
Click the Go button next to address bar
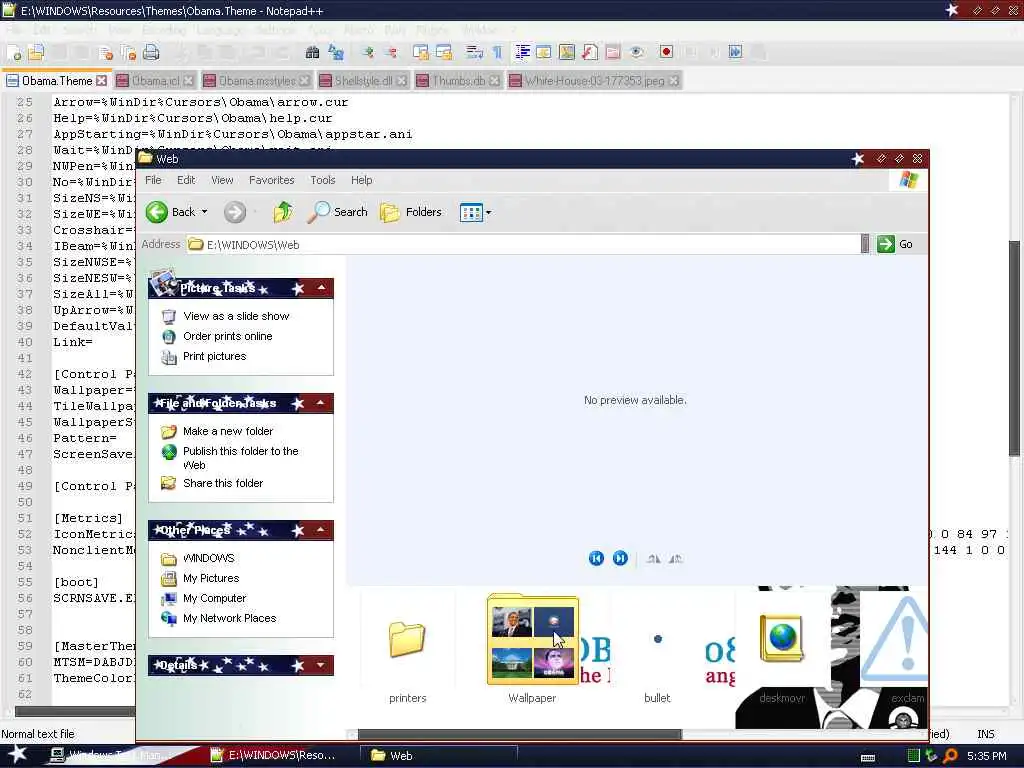895,244
